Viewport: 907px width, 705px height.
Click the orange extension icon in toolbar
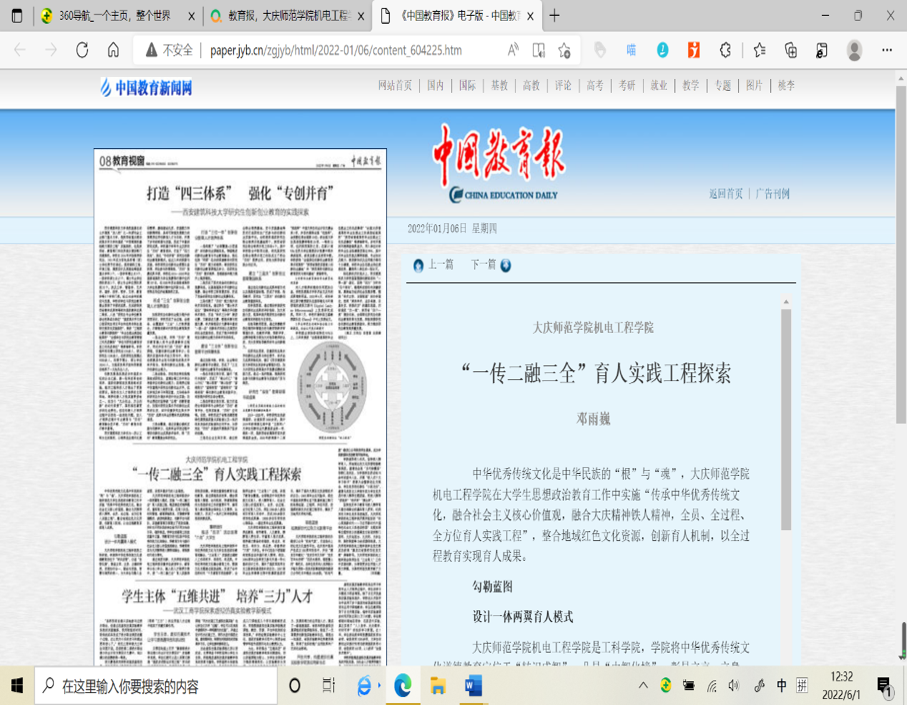(694, 50)
